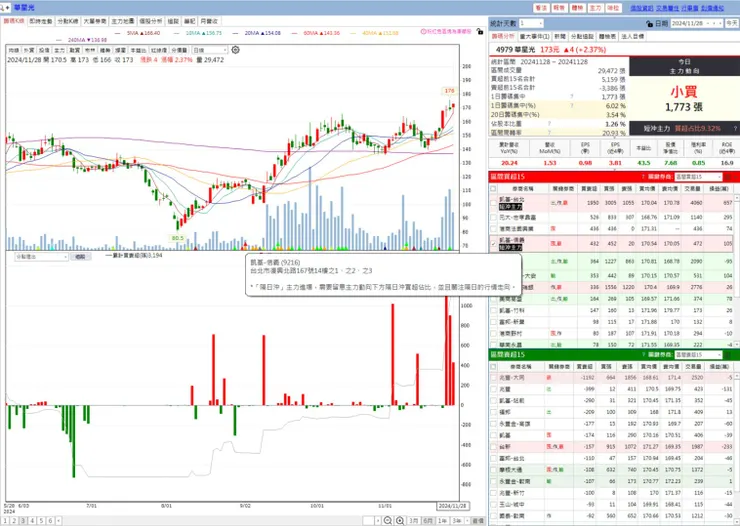Toggle the lock icon beside 日期
The image size is (740, 526).
tap(649, 23)
